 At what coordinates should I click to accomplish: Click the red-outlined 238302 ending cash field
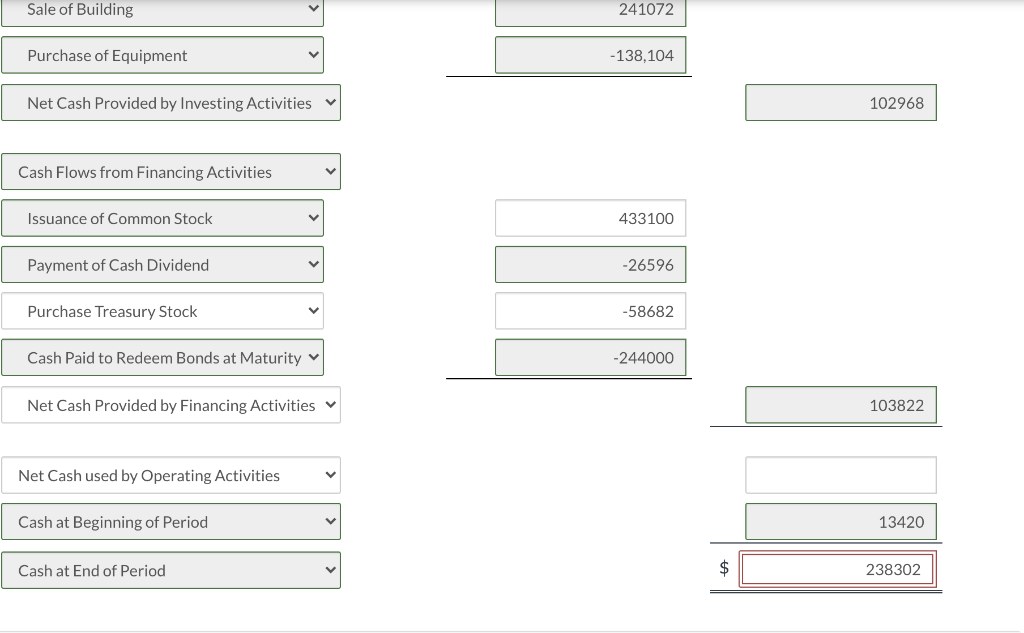point(838,568)
